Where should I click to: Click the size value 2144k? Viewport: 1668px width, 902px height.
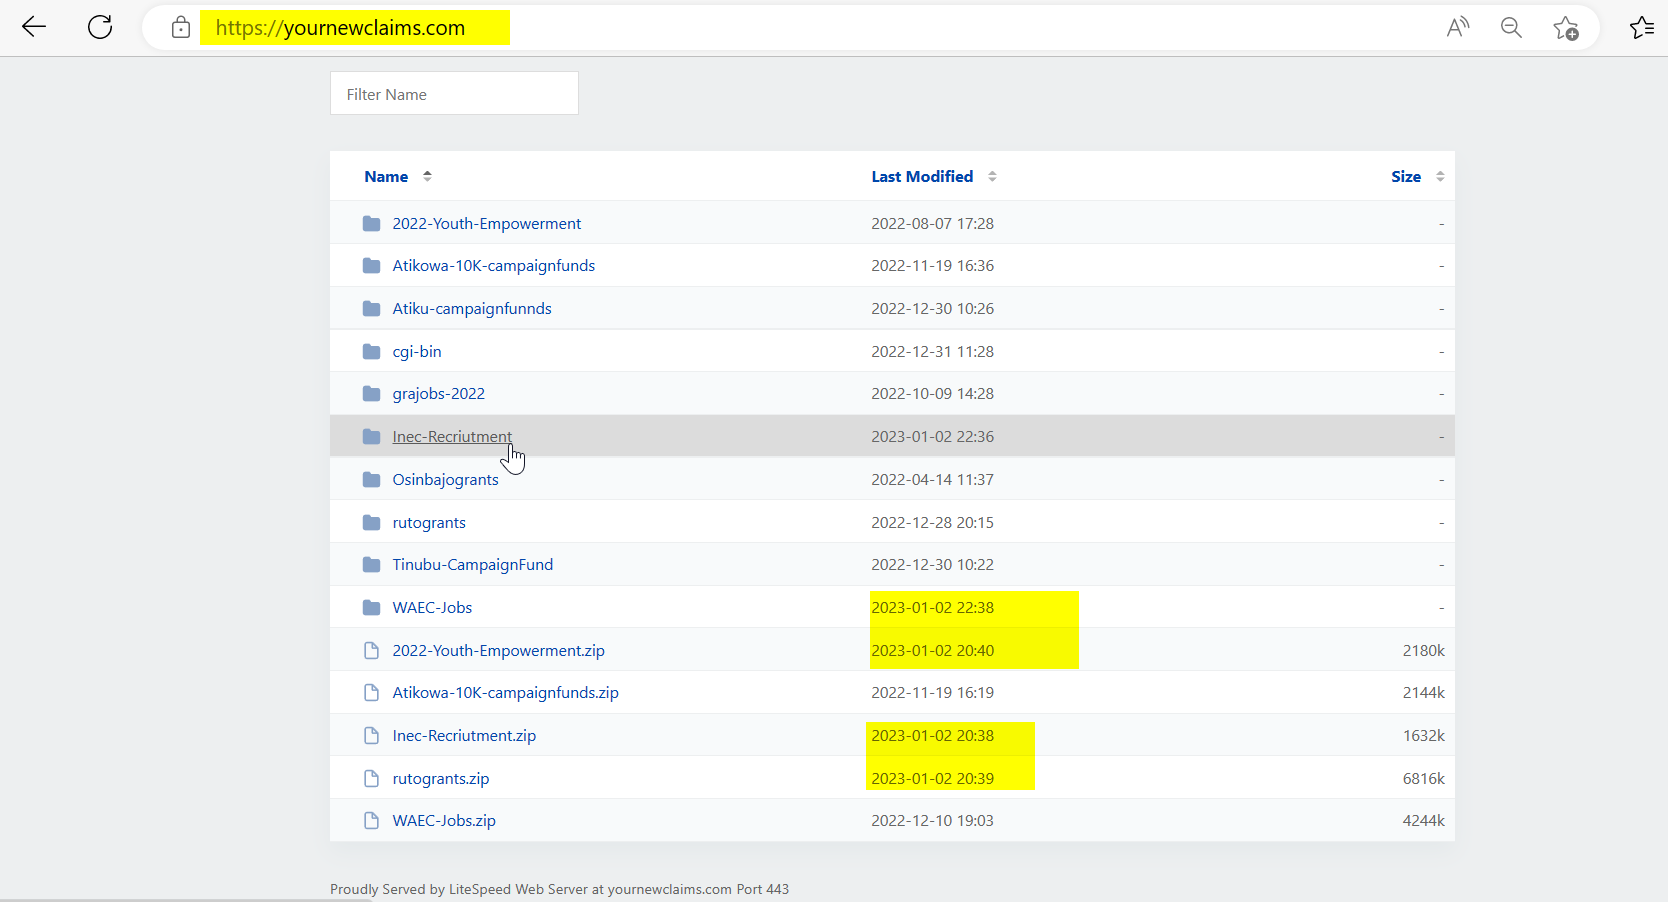pos(1424,692)
